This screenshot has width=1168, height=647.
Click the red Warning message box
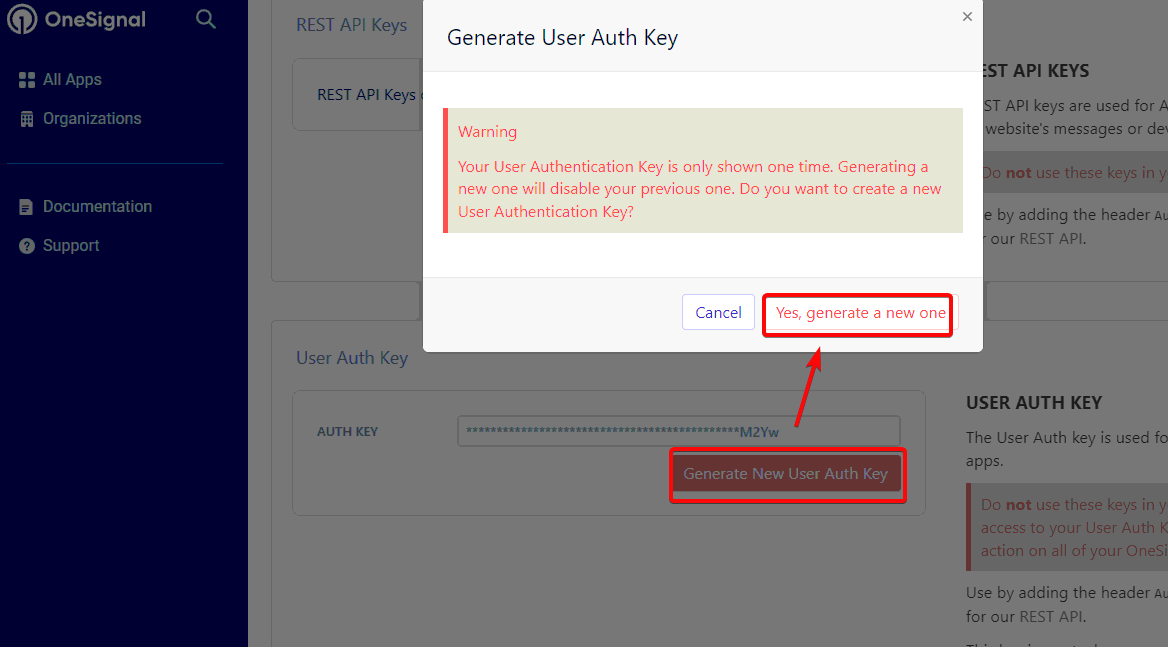click(x=702, y=170)
